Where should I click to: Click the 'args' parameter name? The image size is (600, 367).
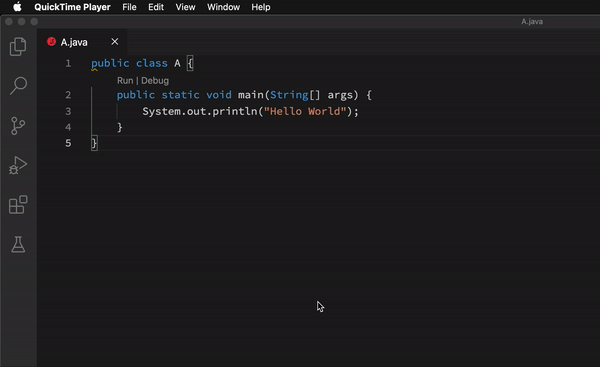340,95
